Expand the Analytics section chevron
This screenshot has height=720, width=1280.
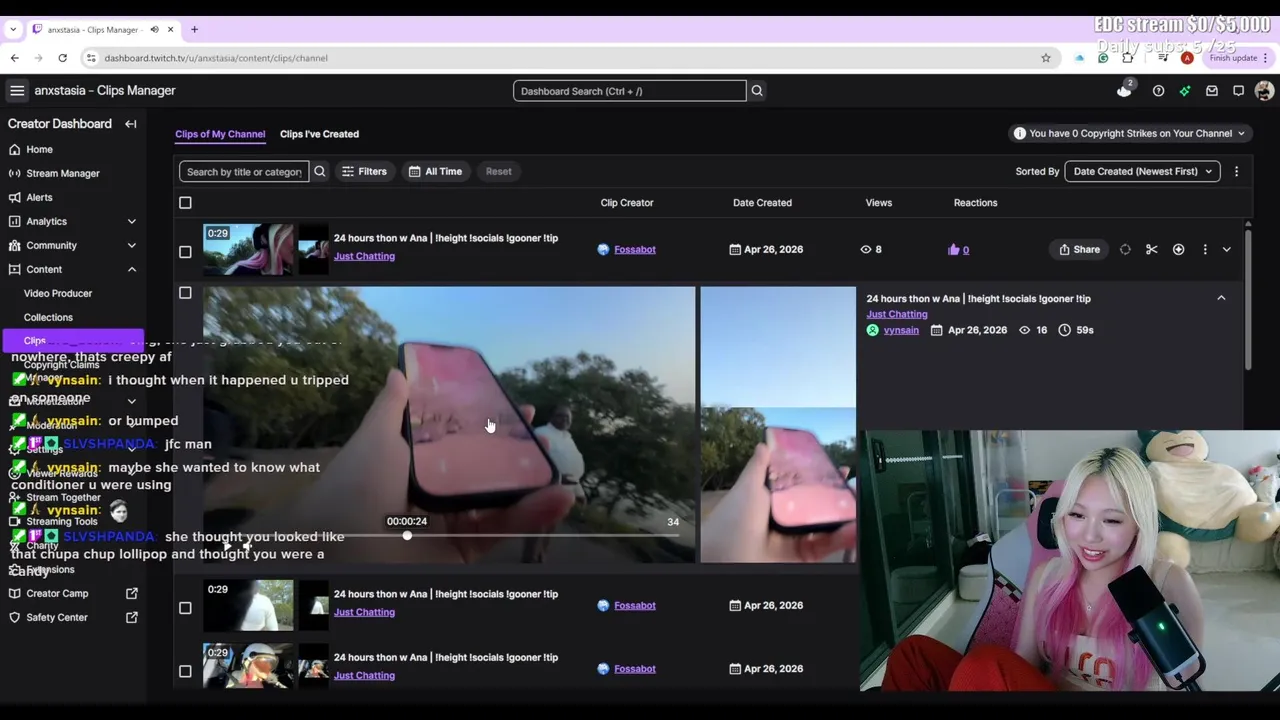[131, 221]
